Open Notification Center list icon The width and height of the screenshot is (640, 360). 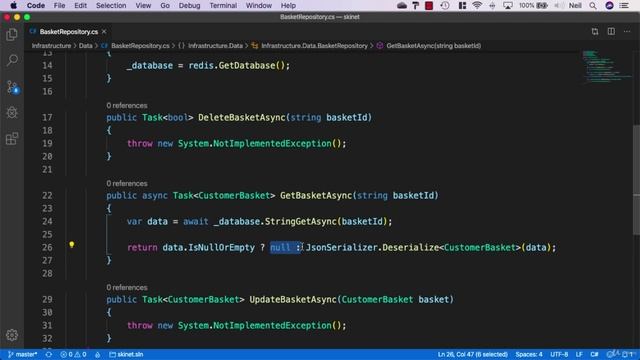[624, 5]
